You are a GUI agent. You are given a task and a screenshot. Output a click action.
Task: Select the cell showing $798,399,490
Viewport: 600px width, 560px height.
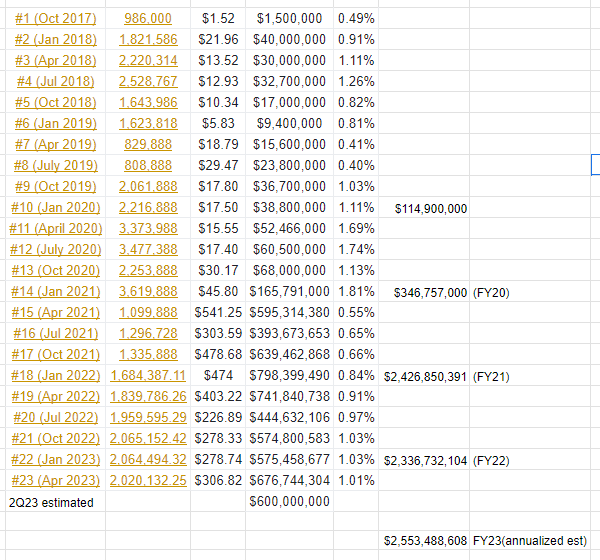pos(289,376)
